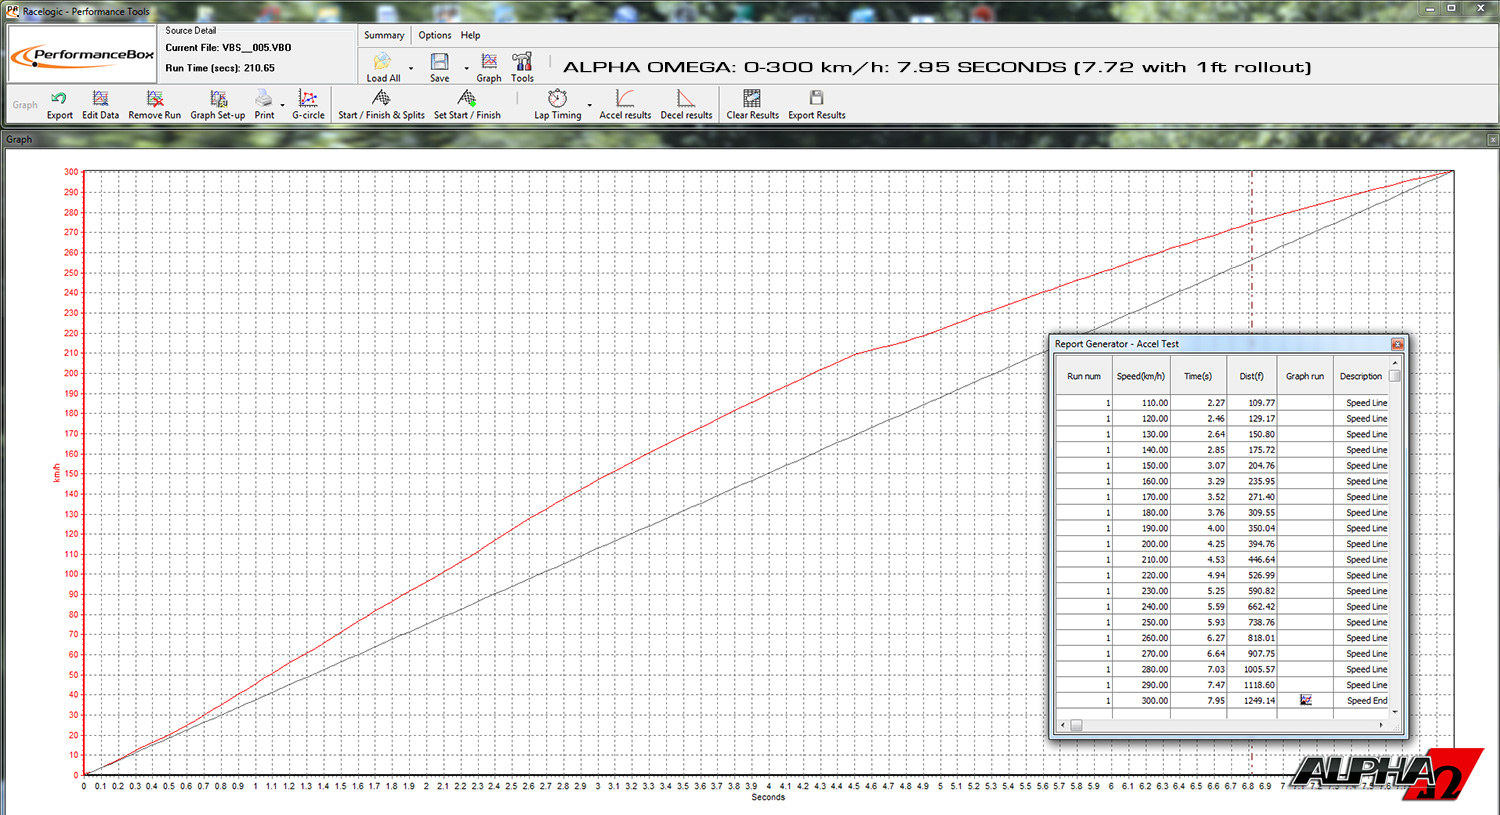Open the Tools icon
Image resolution: width=1500 pixels, height=815 pixels.
522,62
